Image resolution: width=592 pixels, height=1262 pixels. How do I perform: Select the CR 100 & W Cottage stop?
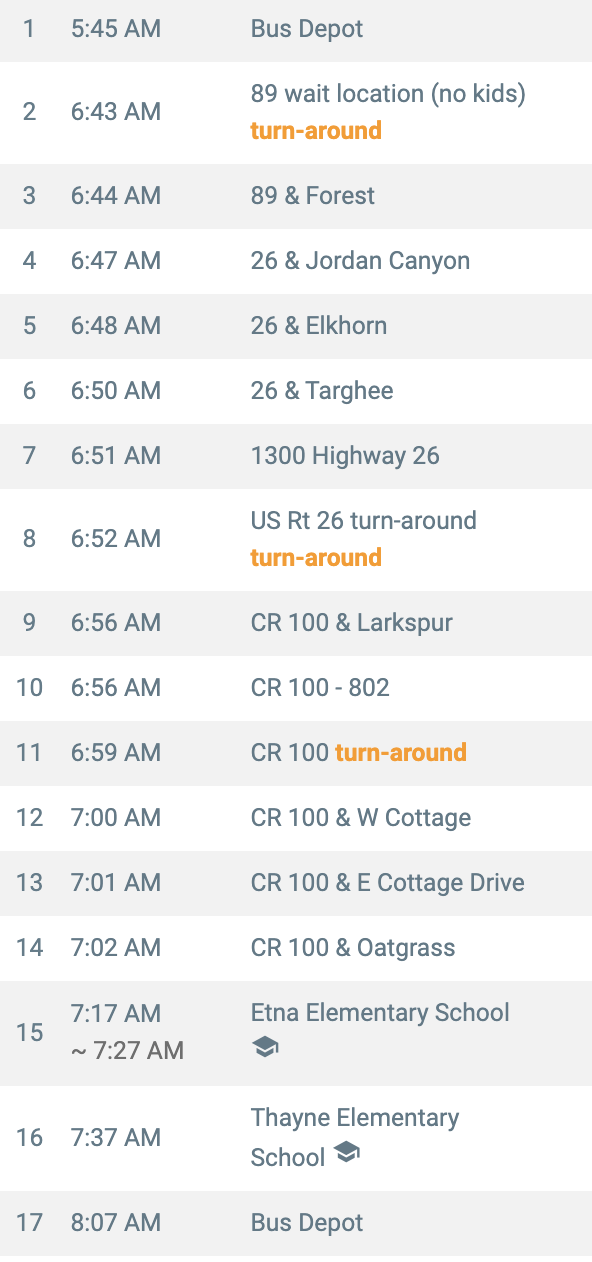(296, 818)
